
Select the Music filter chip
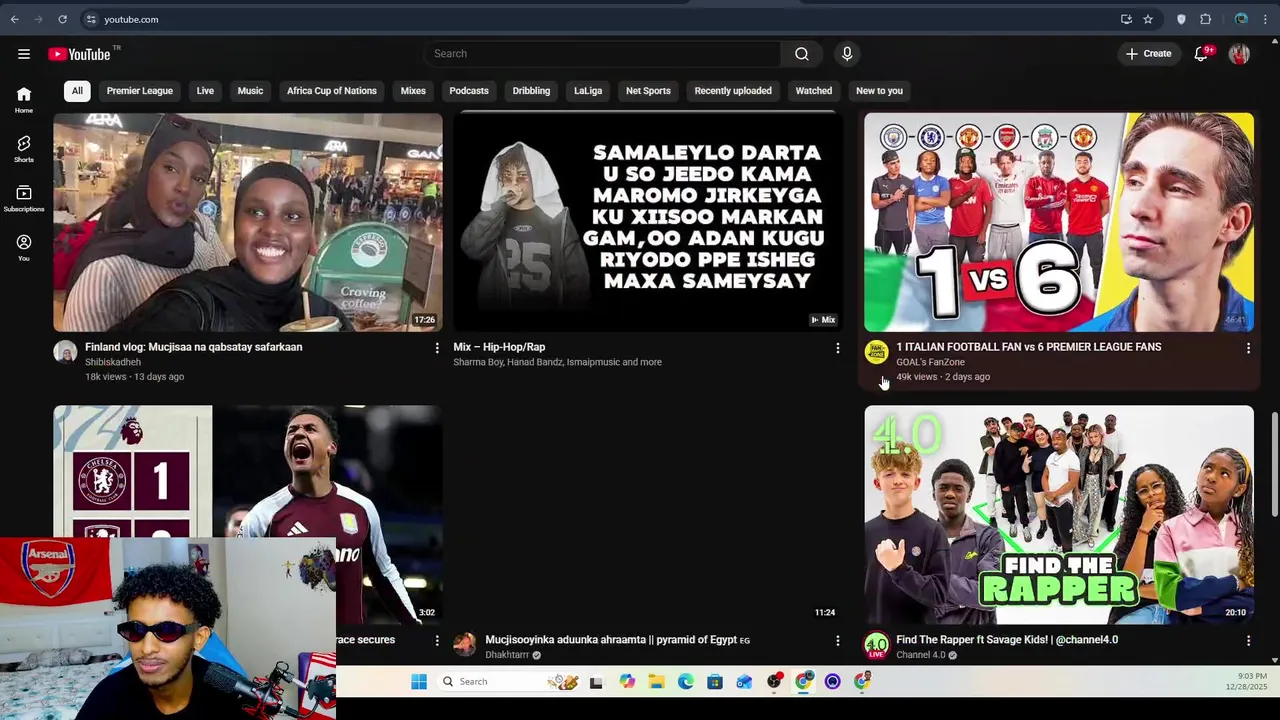click(250, 91)
